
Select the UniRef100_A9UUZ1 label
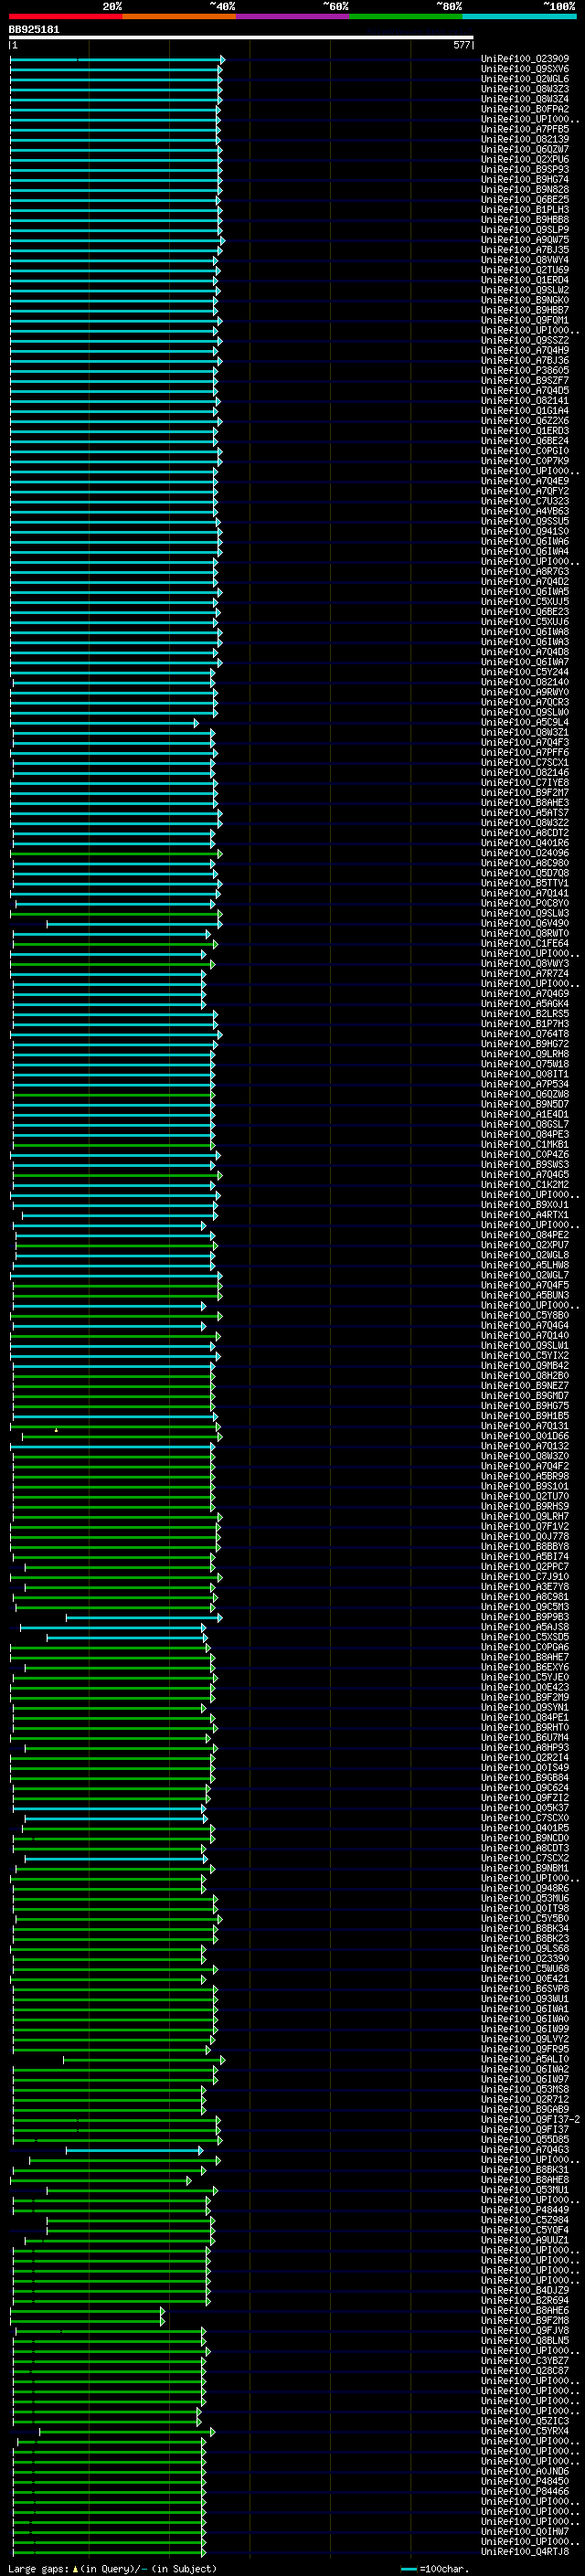pos(525,2240)
